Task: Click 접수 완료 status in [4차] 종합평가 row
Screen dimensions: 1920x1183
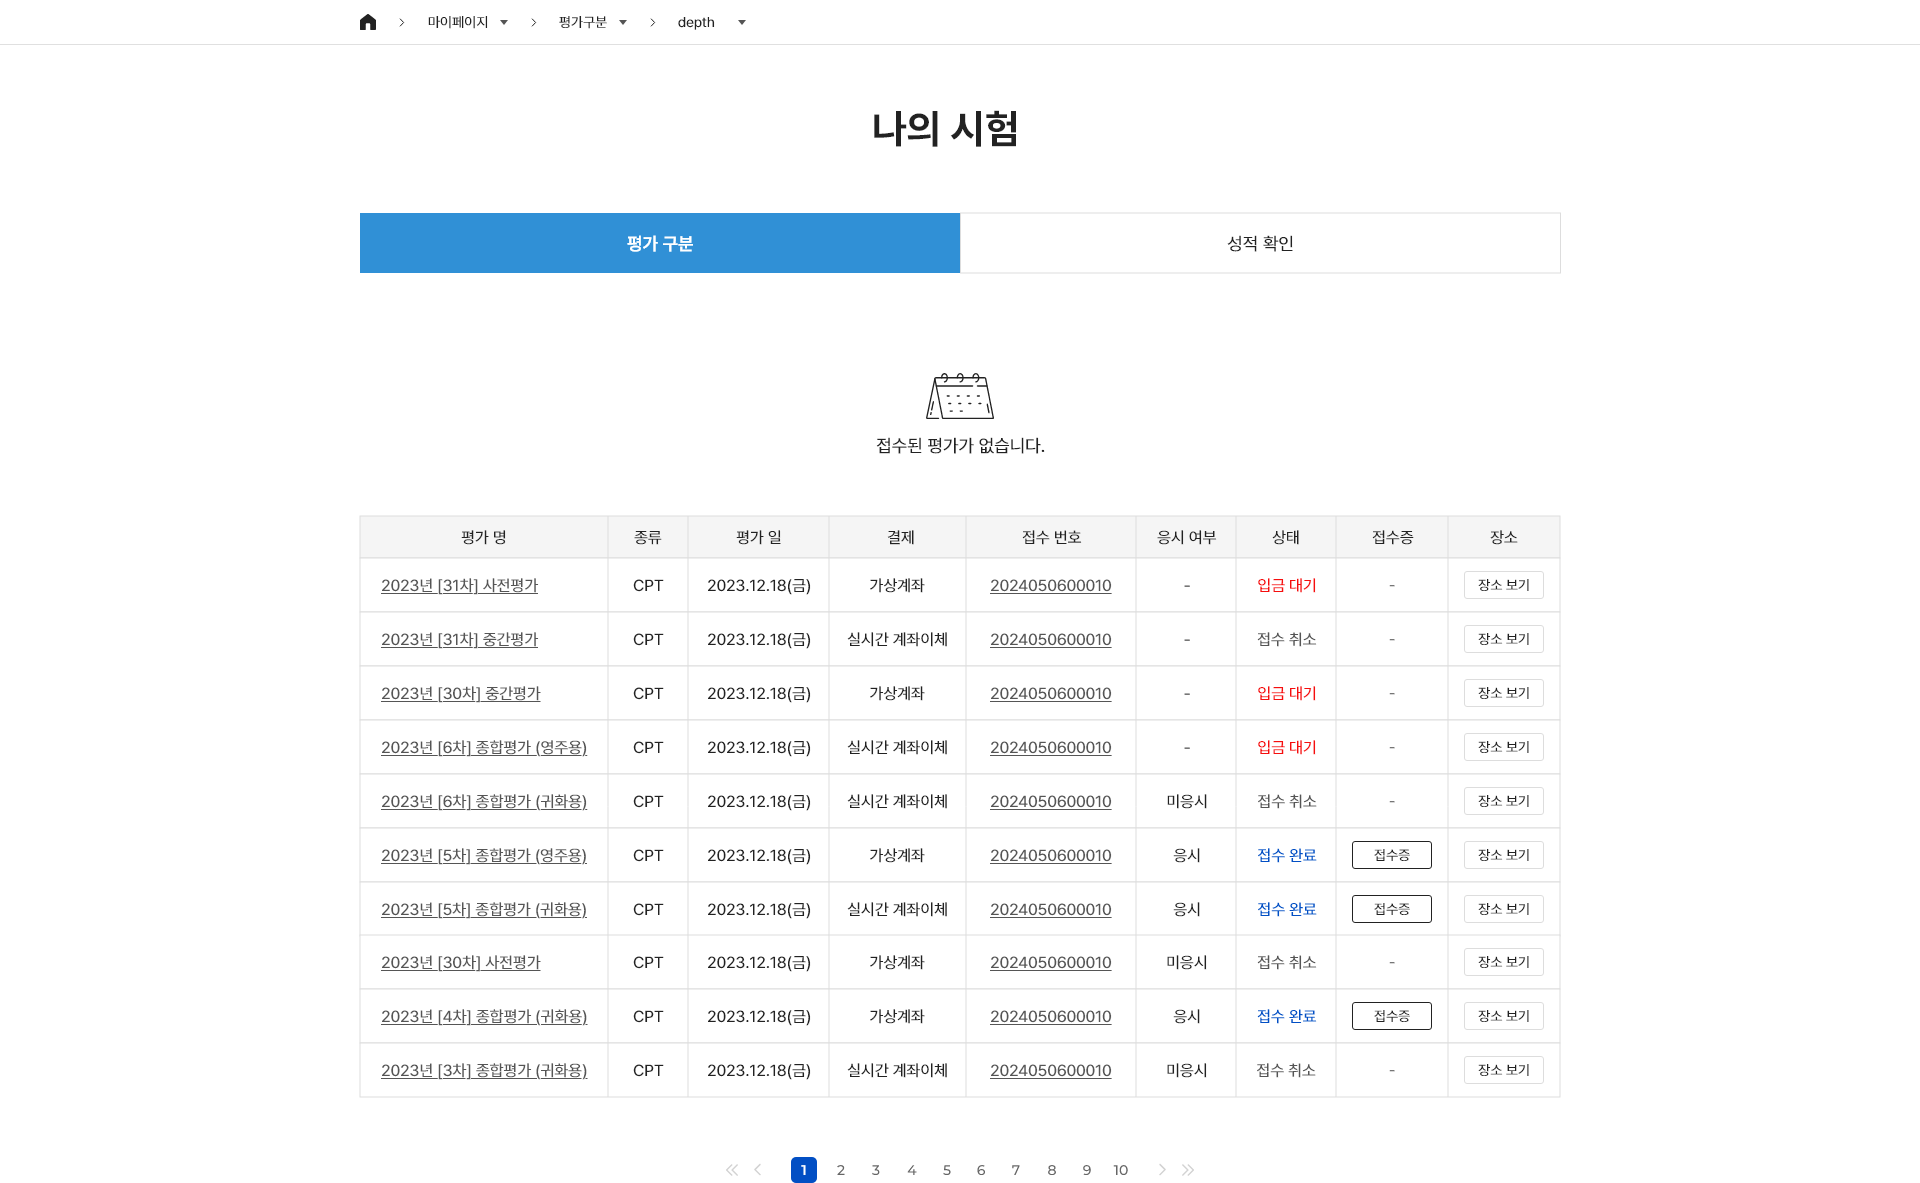Action: pyautogui.click(x=1287, y=1016)
